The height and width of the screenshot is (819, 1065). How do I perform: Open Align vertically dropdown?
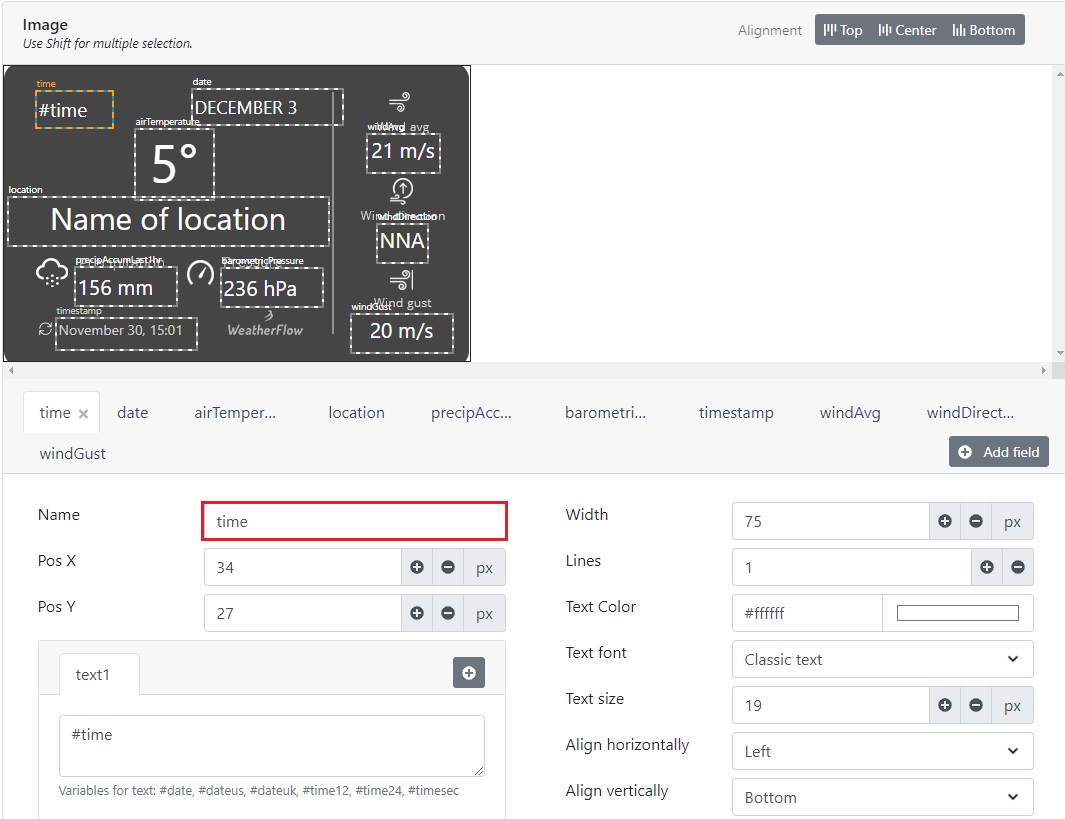tap(882, 797)
